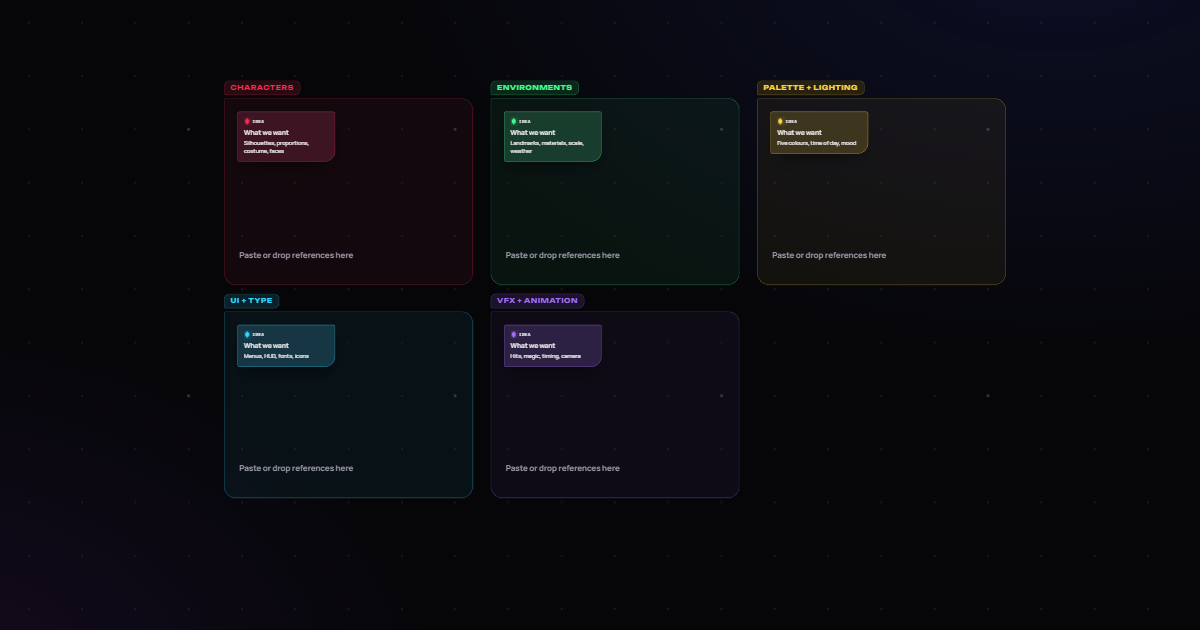
Task: Click "Paste or drop references here" in Palette + Lighting
Action: [x=829, y=255]
